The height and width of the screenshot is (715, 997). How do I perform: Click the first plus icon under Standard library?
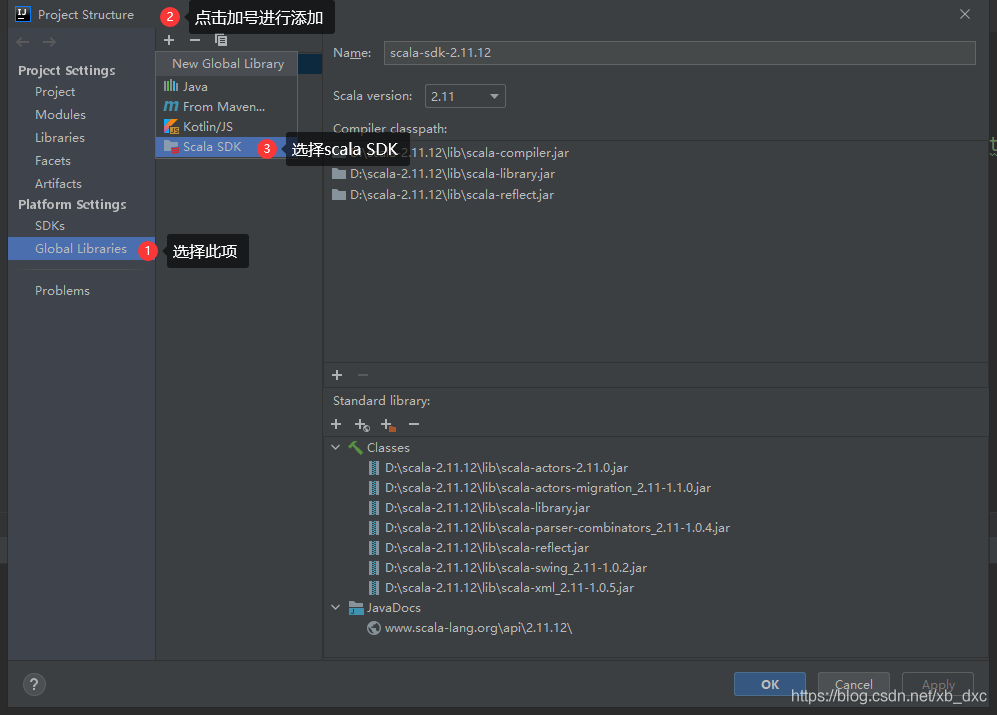(336, 424)
